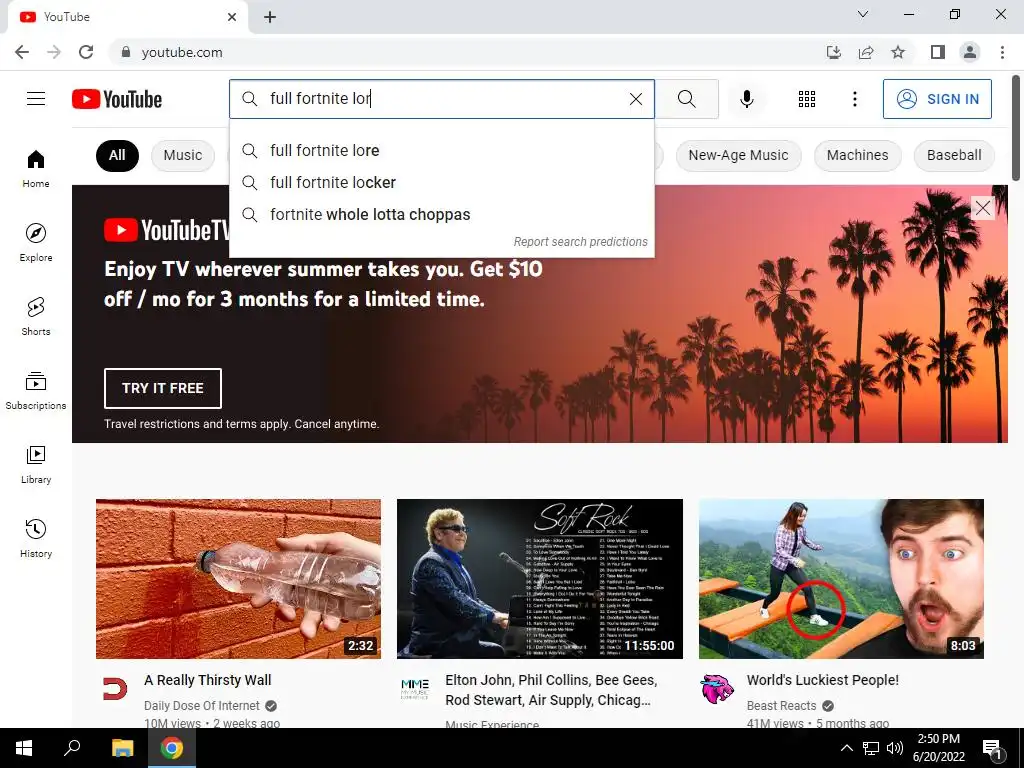This screenshot has height=768, width=1024.
Task: Click TRY IT FREE button
Action: click(163, 388)
